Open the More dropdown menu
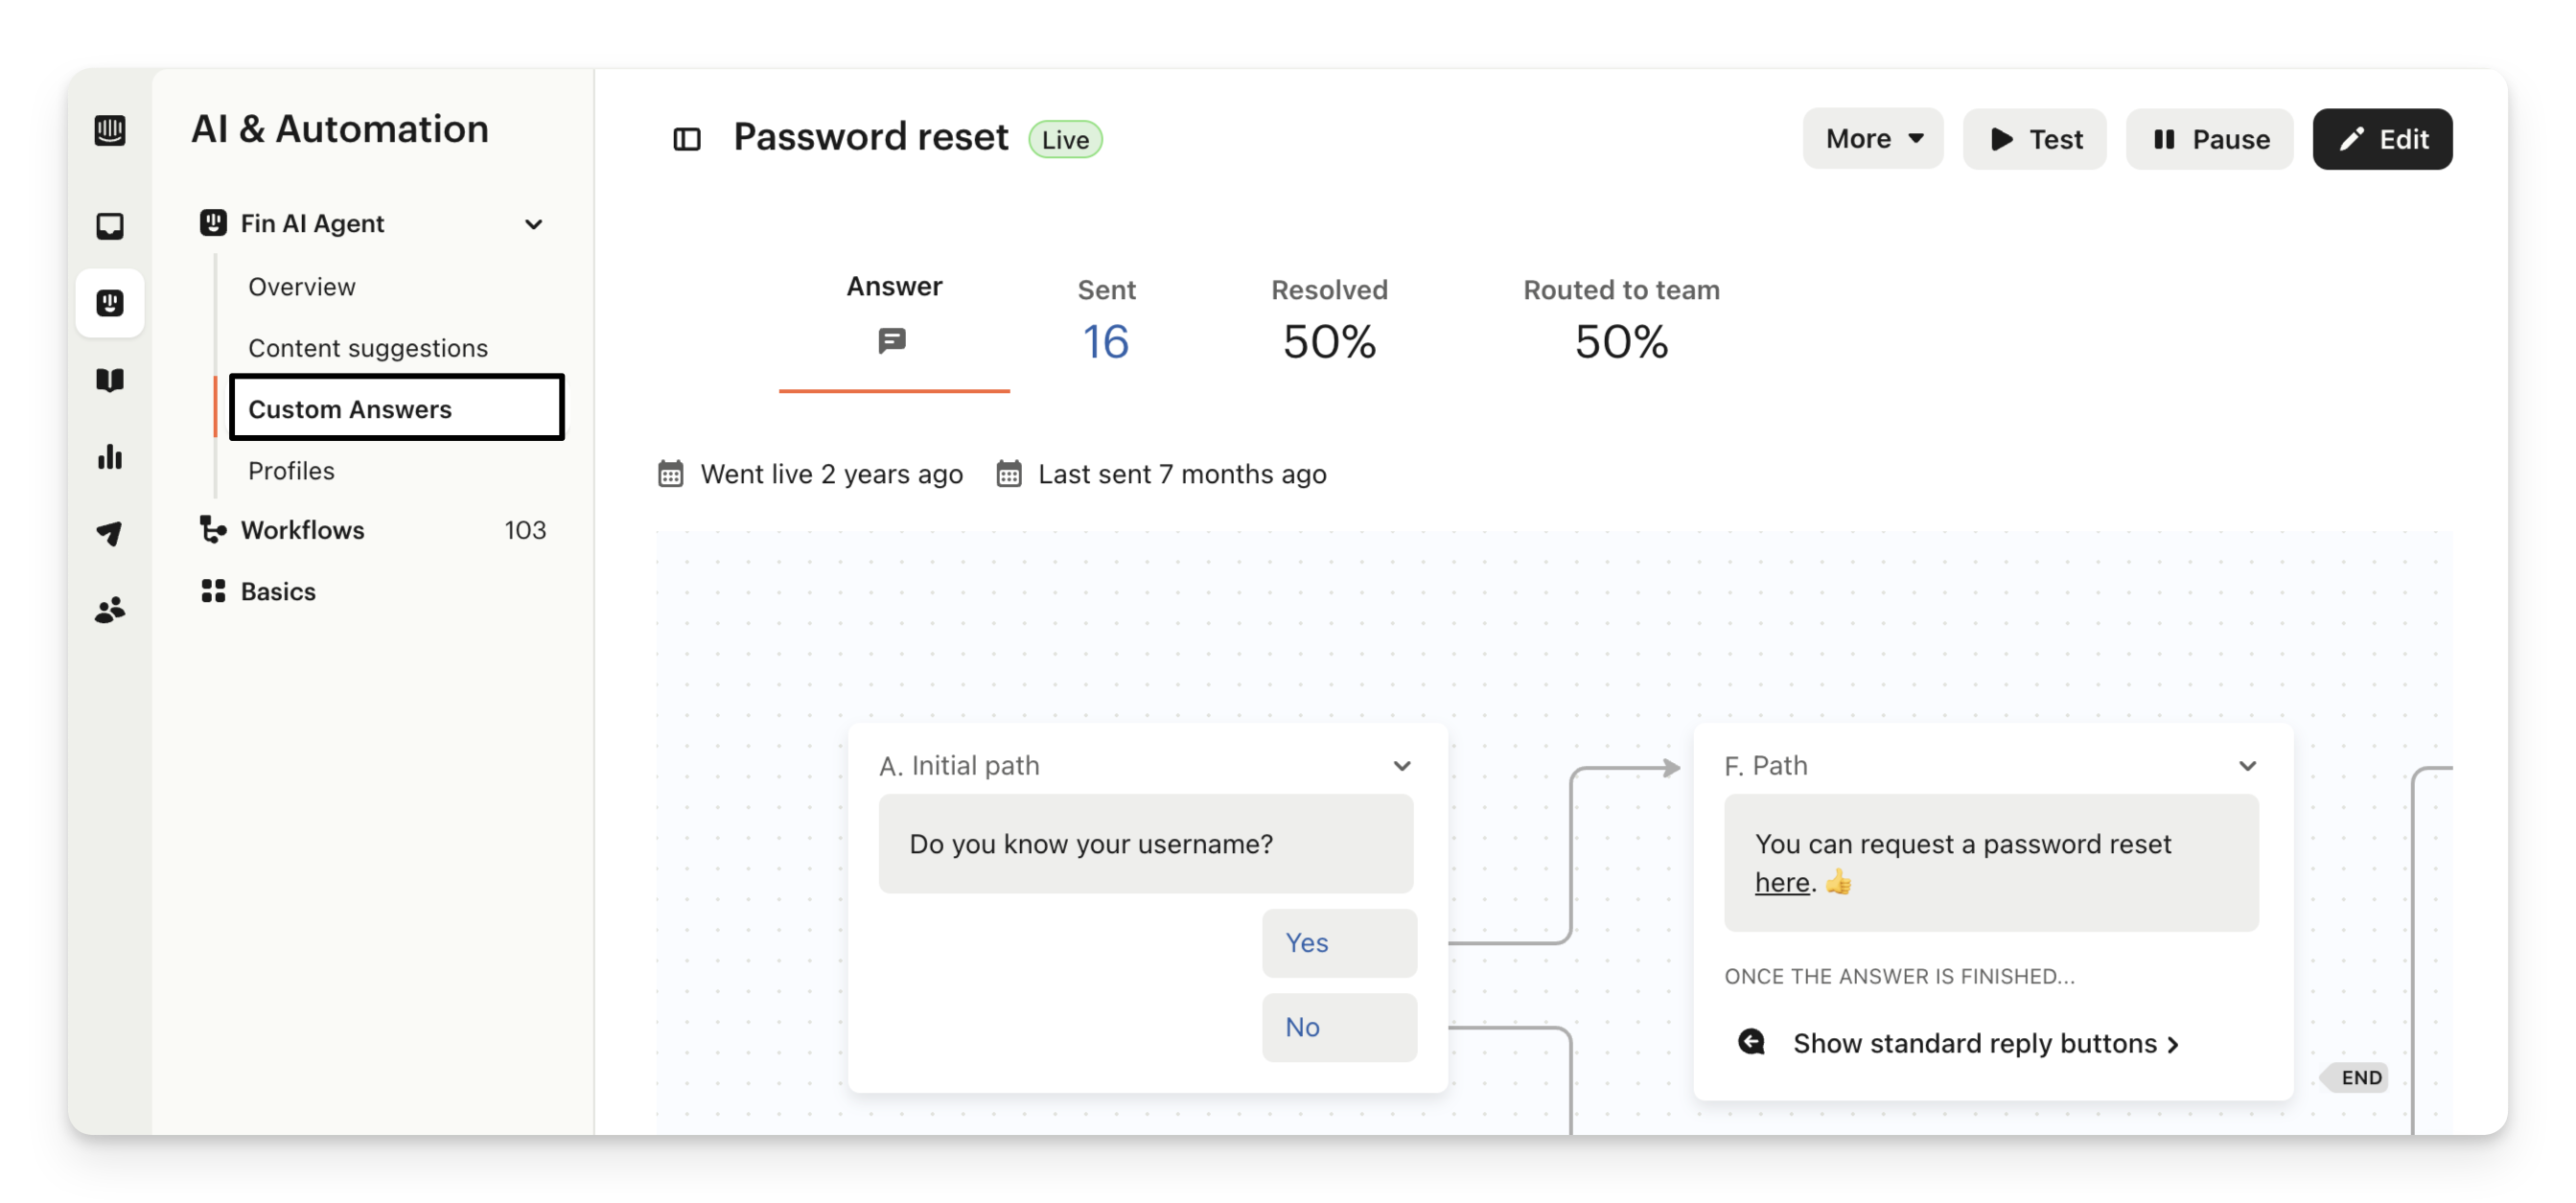The height and width of the screenshot is (1203, 2576). [1872, 139]
